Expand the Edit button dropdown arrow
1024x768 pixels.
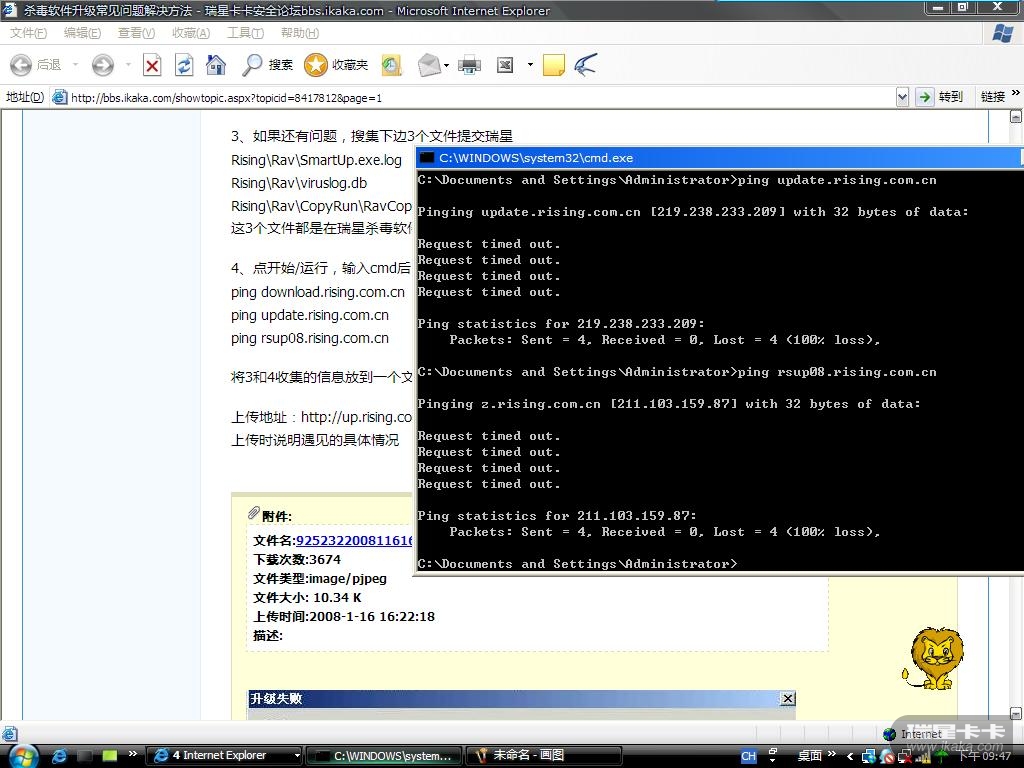530,65
